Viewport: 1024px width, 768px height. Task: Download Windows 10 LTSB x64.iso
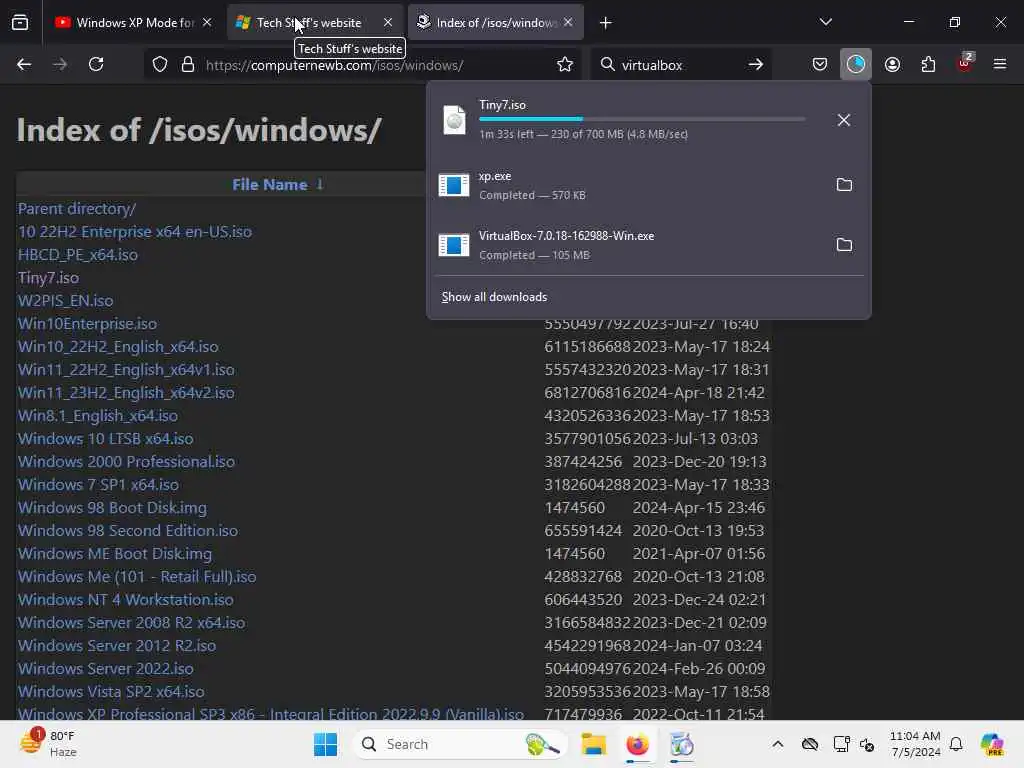[105, 439]
